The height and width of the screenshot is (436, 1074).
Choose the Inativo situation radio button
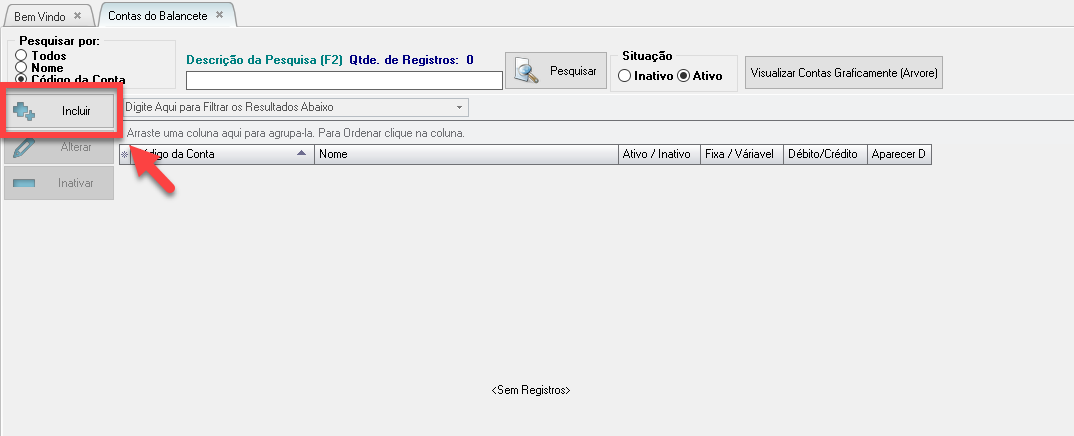pyautogui.click(x=625, y=76)
